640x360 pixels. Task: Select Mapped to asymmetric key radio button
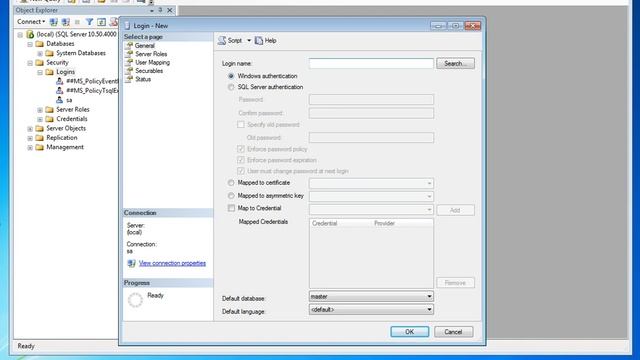(231, 196)
